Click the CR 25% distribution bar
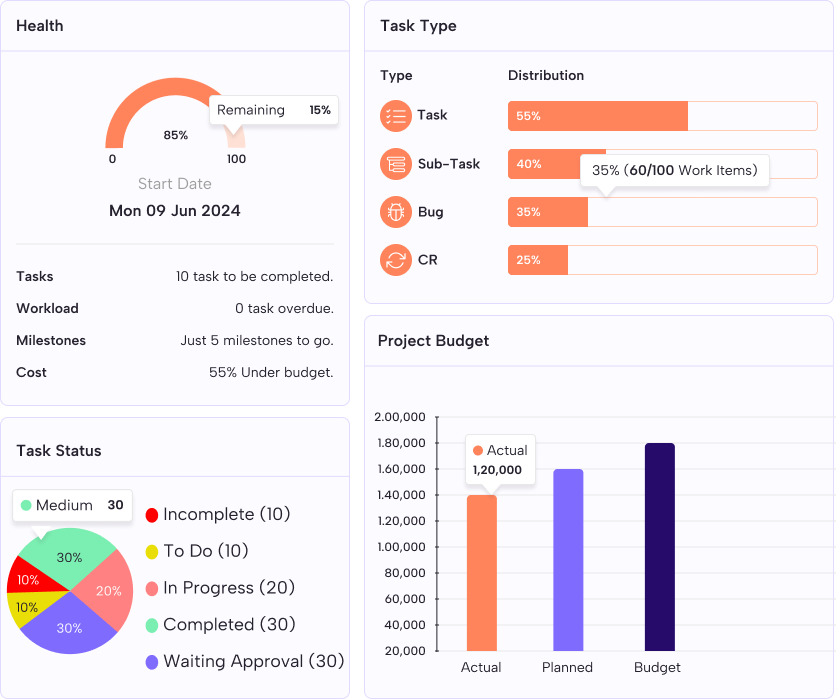 pyautogui.click(x=538, y=260)
